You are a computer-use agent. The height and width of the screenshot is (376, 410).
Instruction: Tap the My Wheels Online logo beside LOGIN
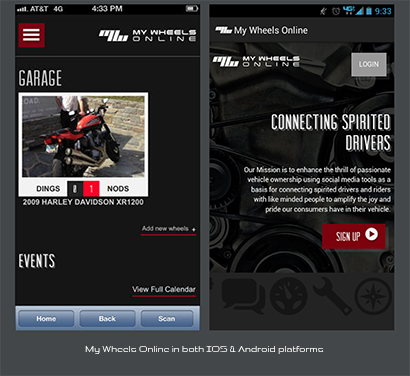pos(256,61)
